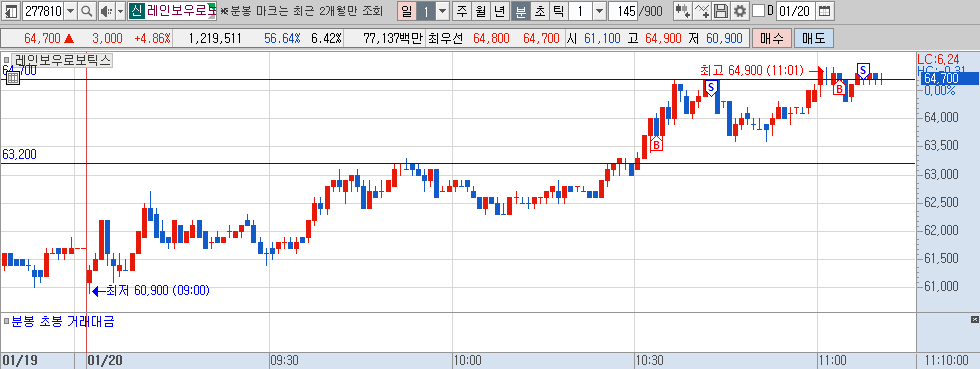
Task: Click the price change value 3,000
Action: pyautogui.click(x=107, y=38)
